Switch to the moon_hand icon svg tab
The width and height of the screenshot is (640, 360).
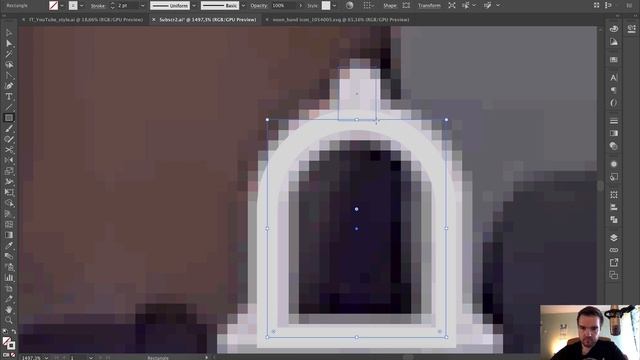point(341,20)
